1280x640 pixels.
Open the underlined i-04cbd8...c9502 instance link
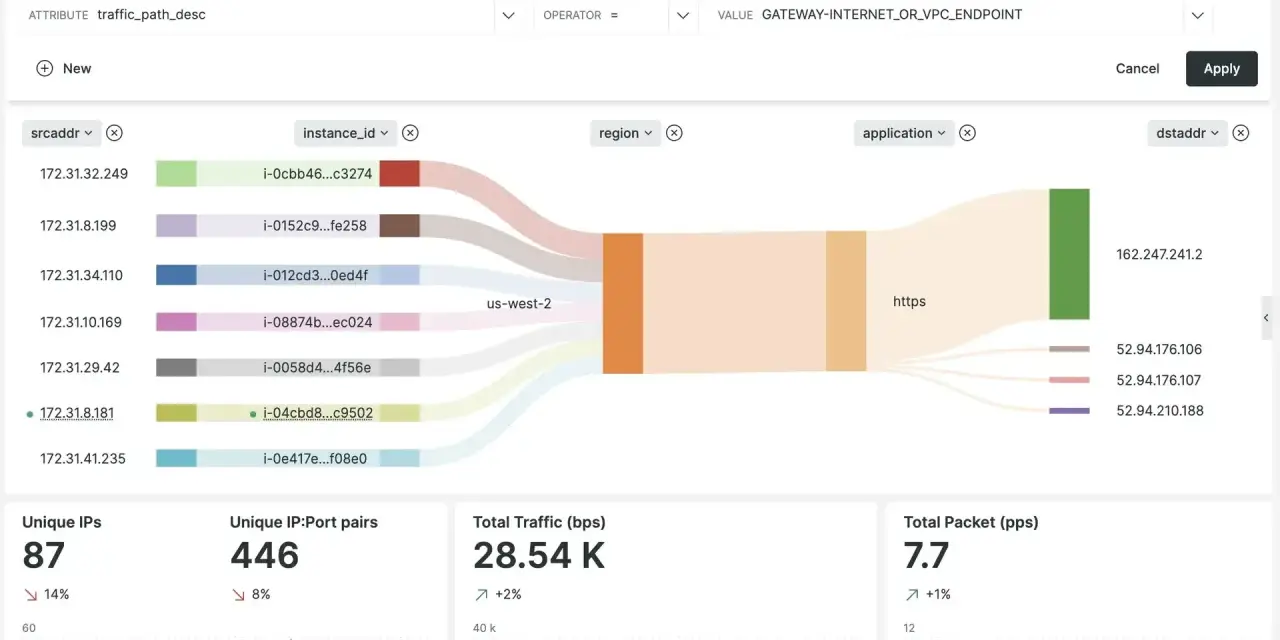[x=318, y=413]
